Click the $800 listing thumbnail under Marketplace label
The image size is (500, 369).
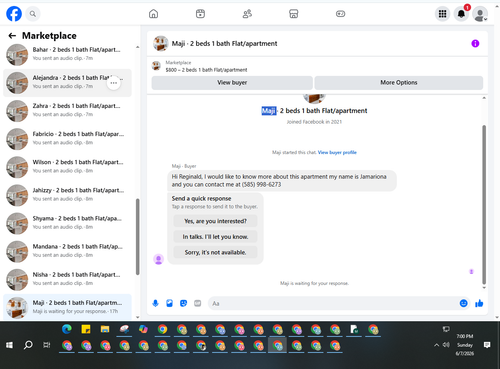156,66
